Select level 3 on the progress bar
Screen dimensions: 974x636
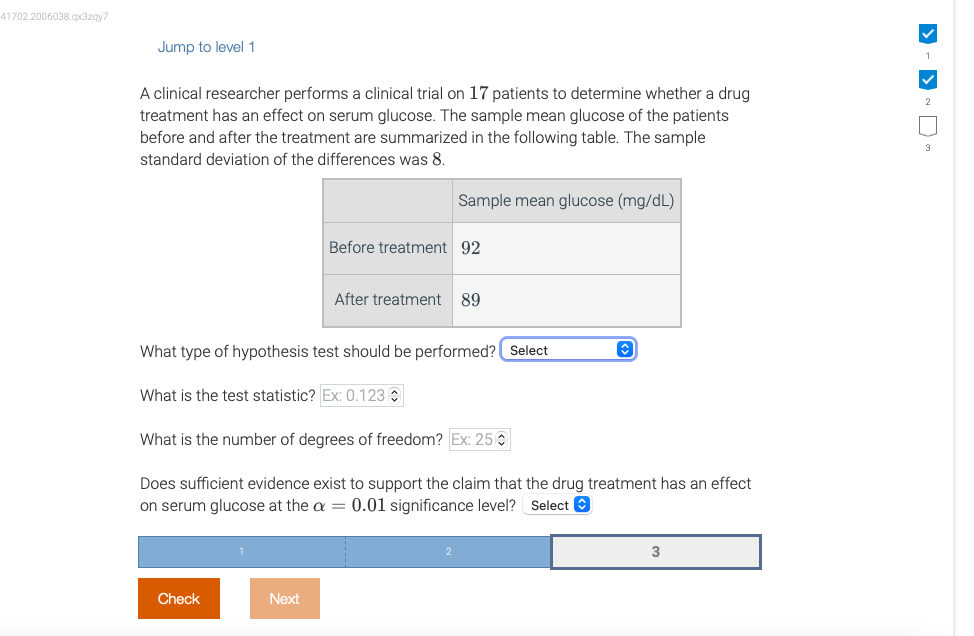click(655, 551)
